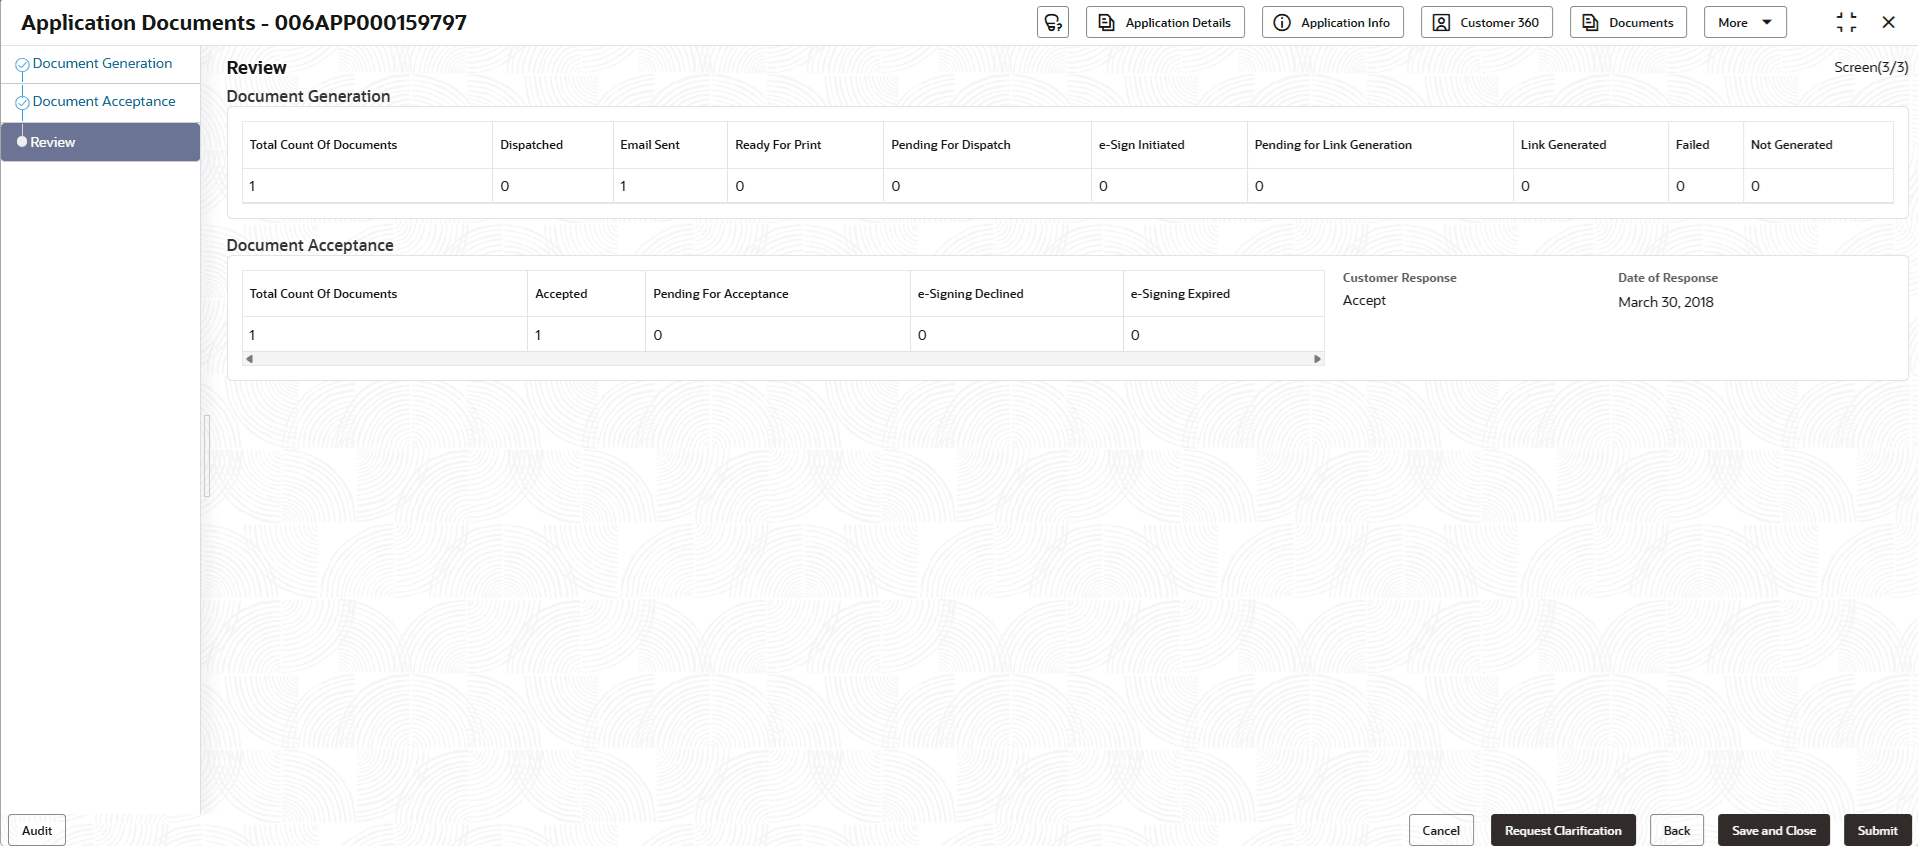This screenshot has width=1918, height=846.
Task: Click the Screen(3/3) indicator
Action: (1871, 67)
